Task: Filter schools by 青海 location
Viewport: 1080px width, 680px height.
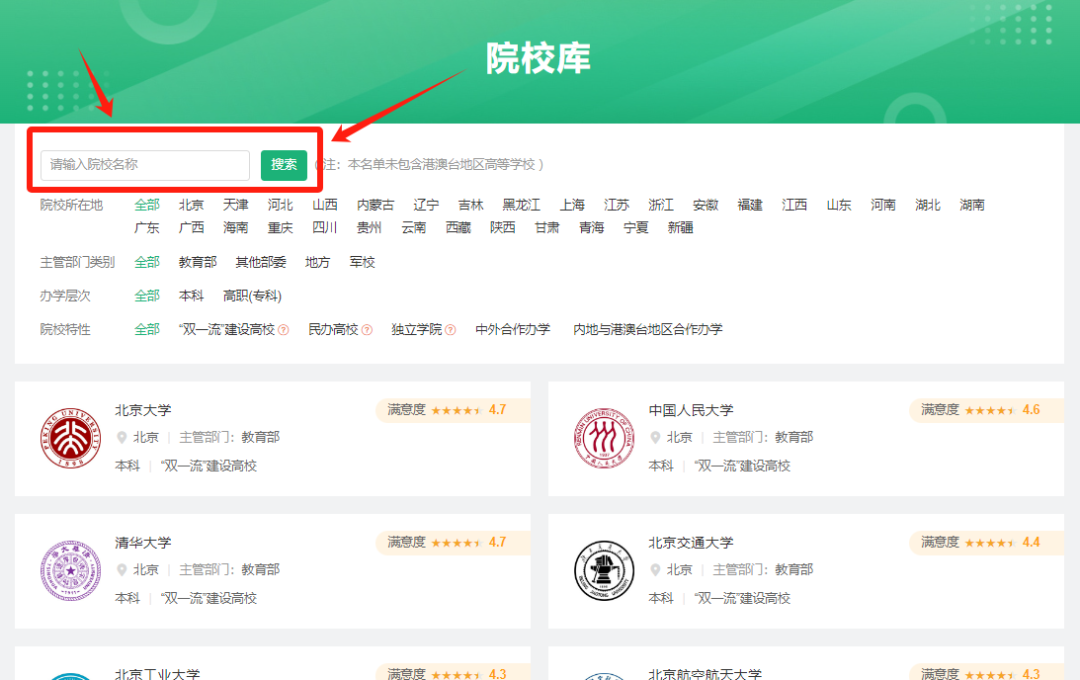Action: [x=591, y=227]
